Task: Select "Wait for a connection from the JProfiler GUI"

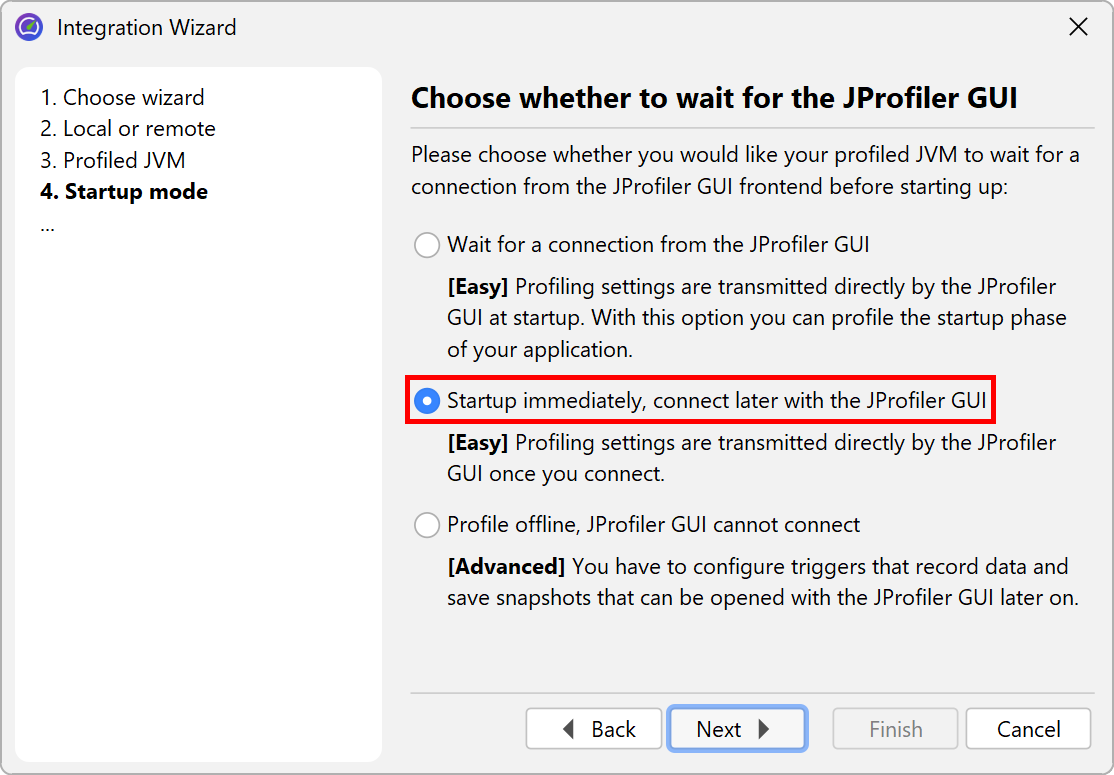Action: tap(428, 245)
